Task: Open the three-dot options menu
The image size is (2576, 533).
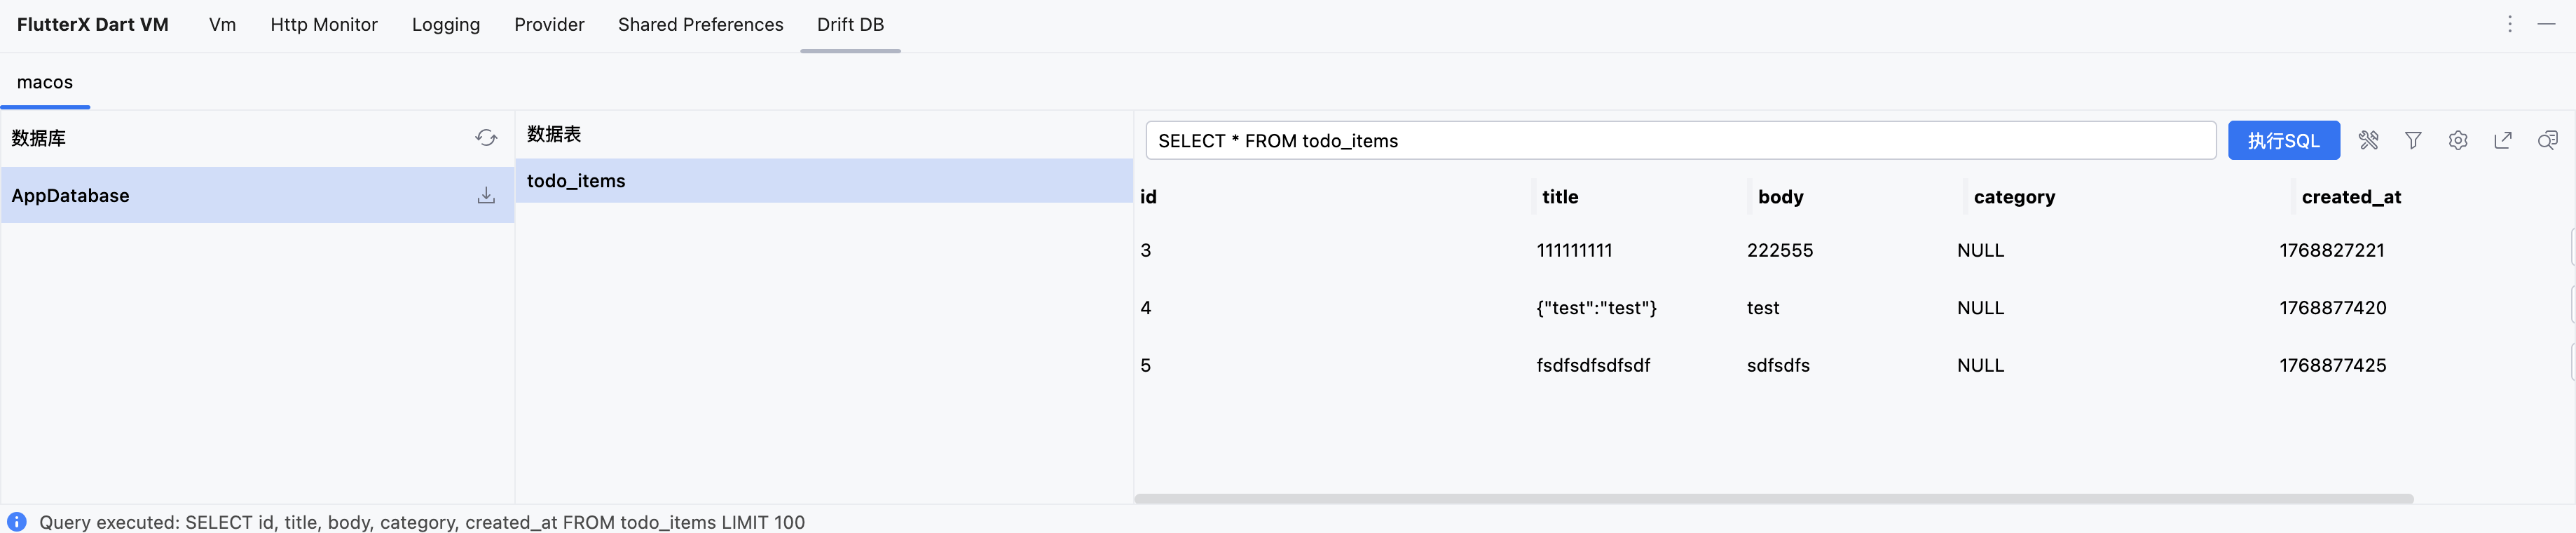Action: click(x=2510, y=24)
